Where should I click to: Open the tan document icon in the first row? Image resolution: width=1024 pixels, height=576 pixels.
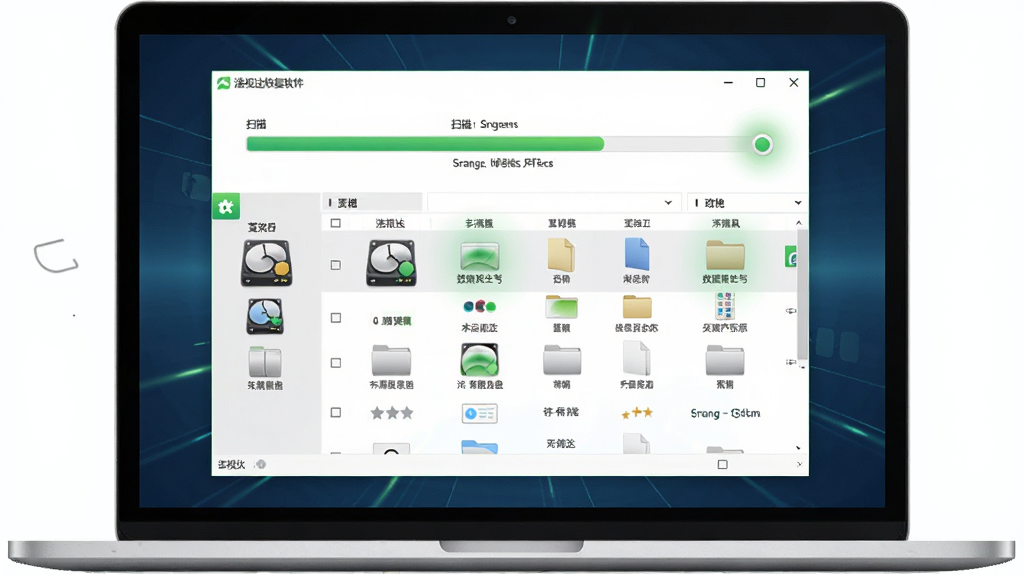click(561, 255)
